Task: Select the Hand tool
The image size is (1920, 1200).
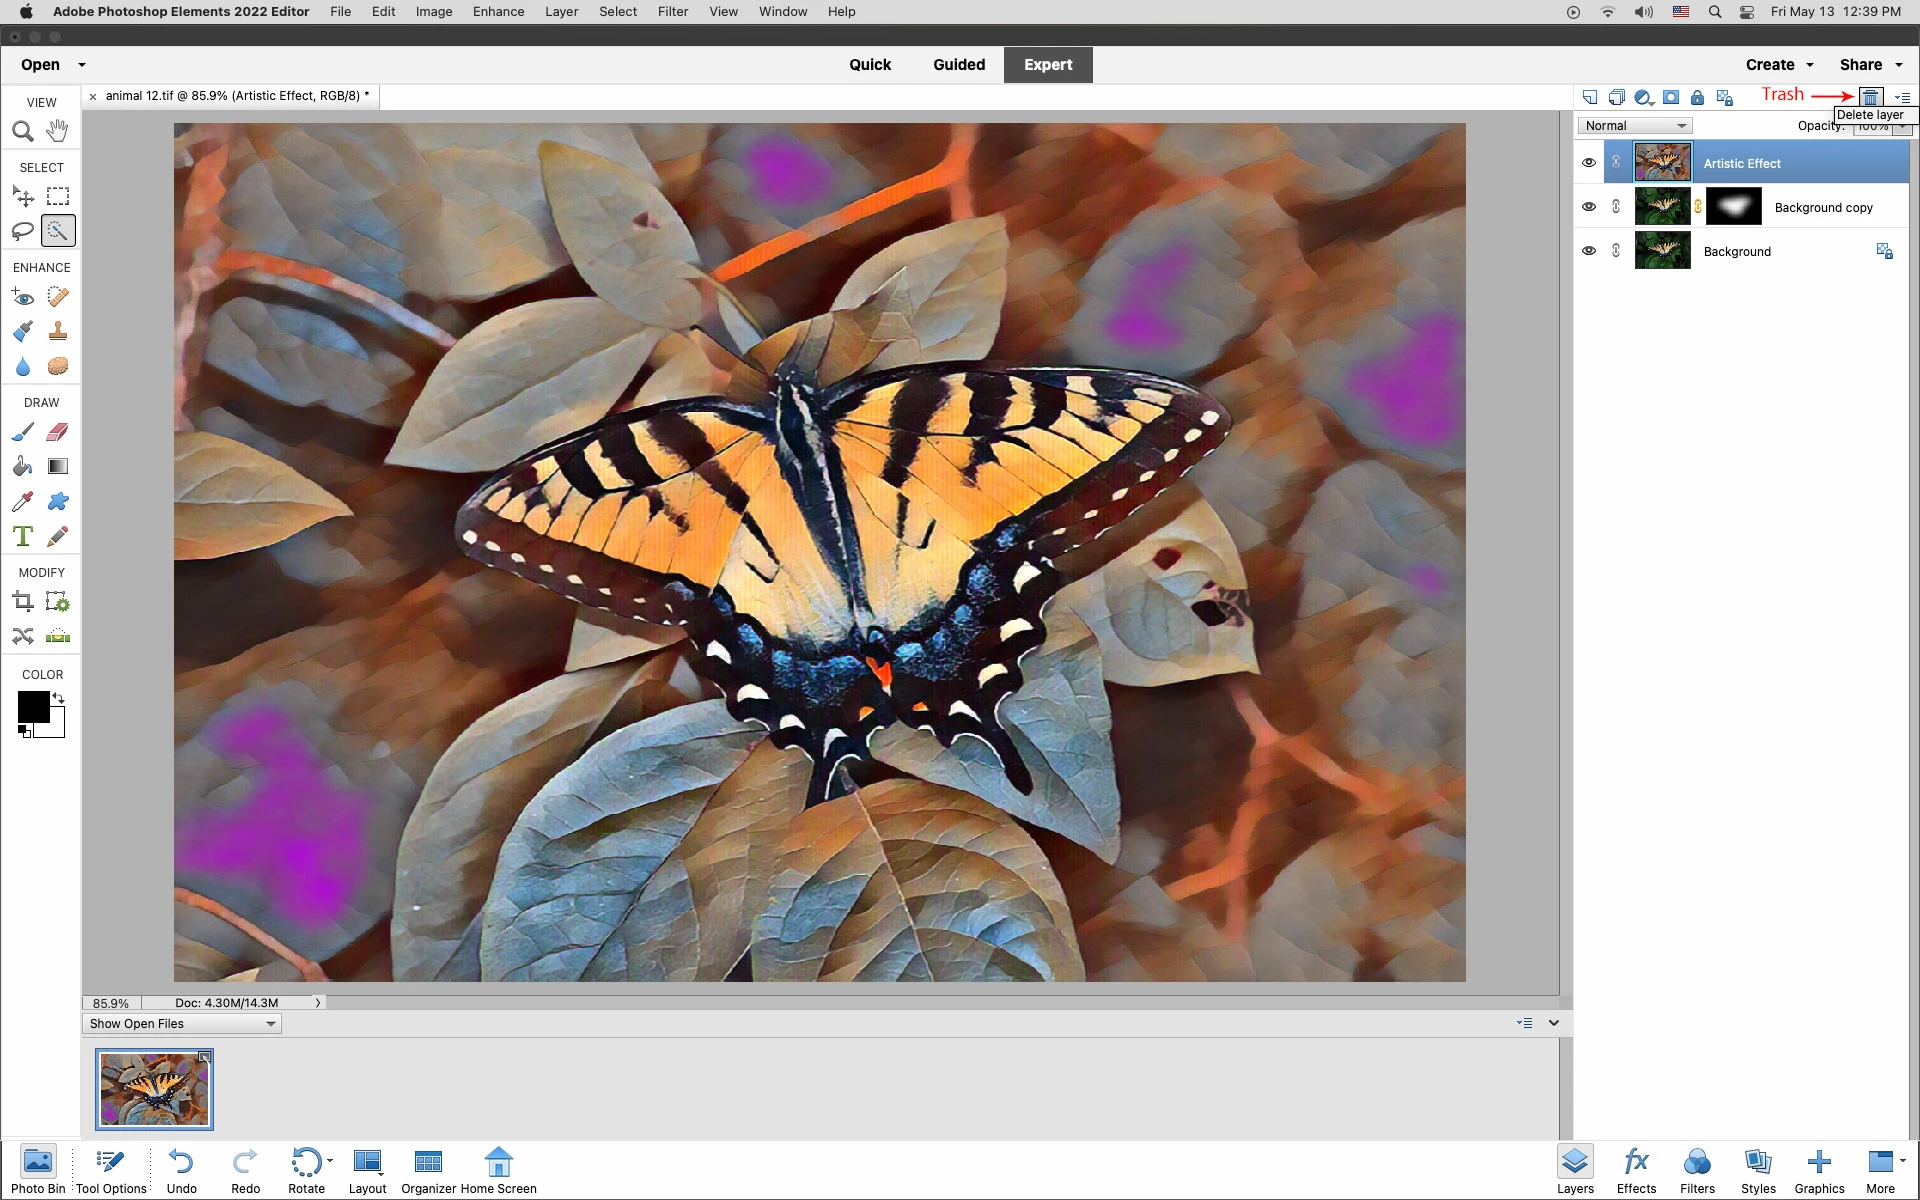Action: point(58,130)
